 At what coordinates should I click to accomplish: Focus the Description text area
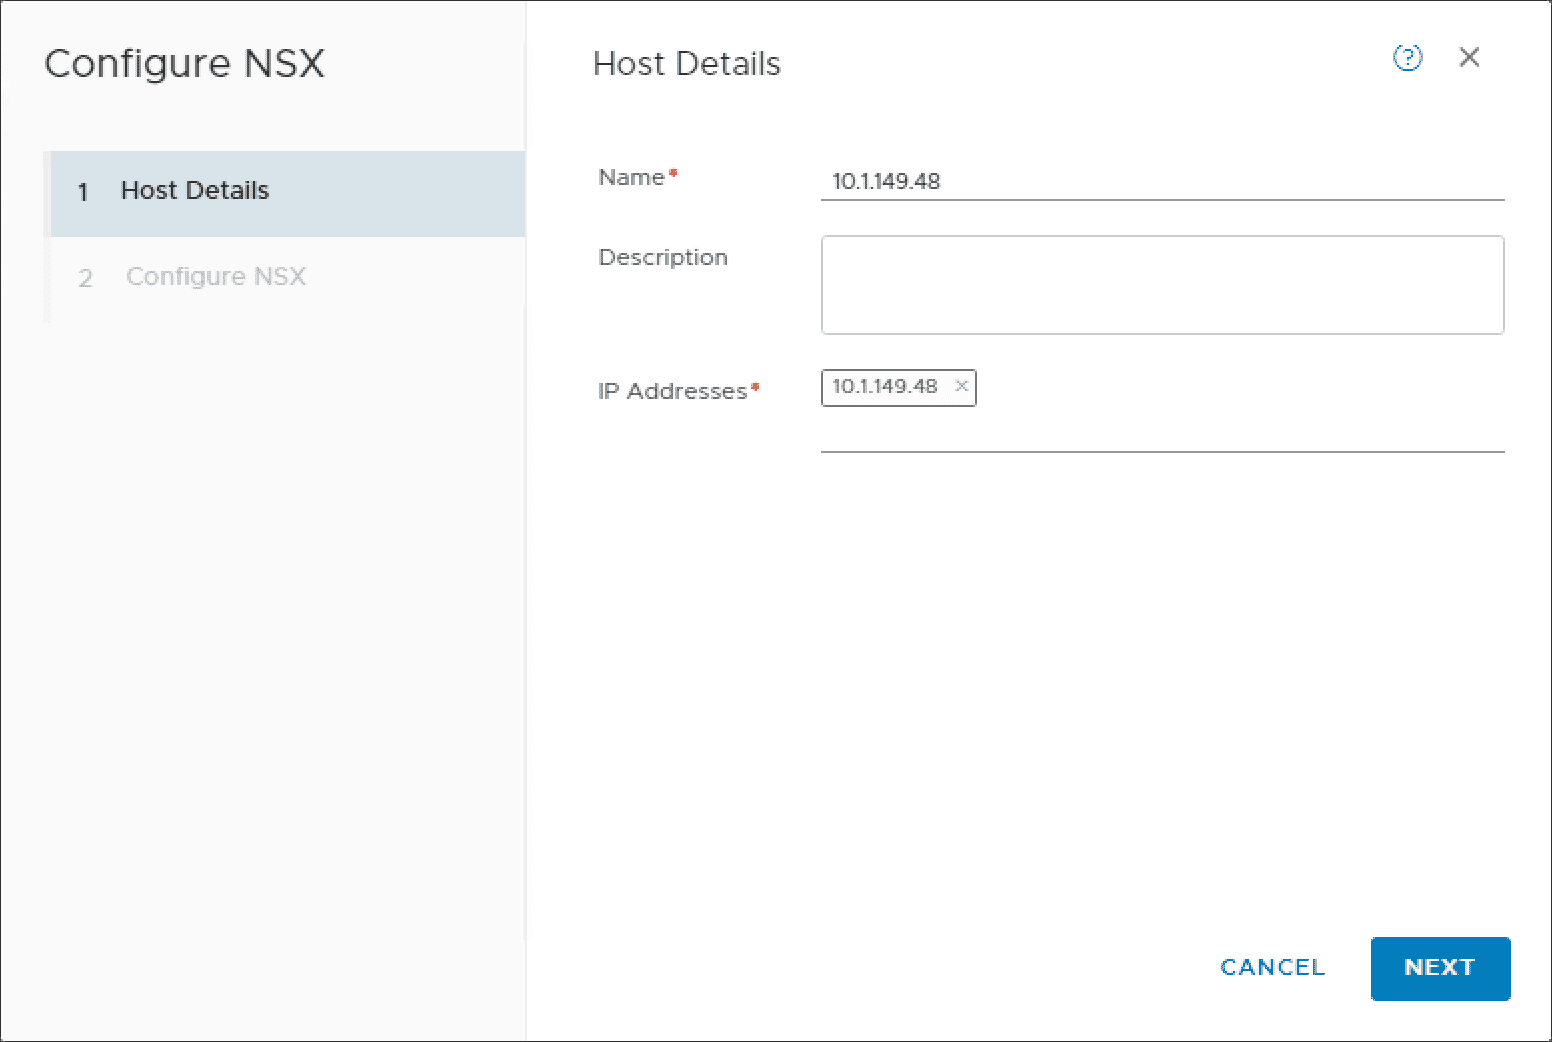pos(1162,285)
